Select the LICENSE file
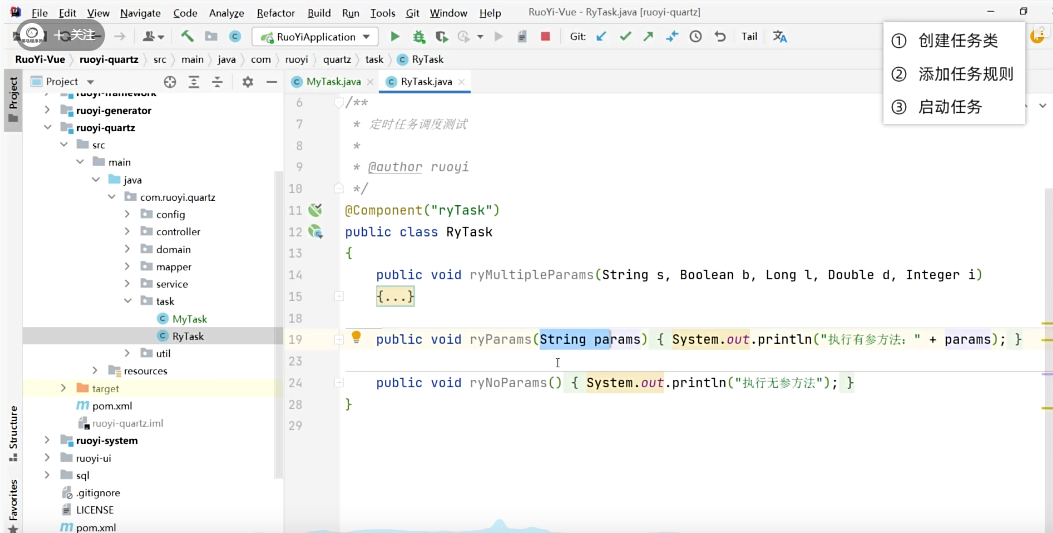This screenshot has height=533, width=1053. pos(95,510)
